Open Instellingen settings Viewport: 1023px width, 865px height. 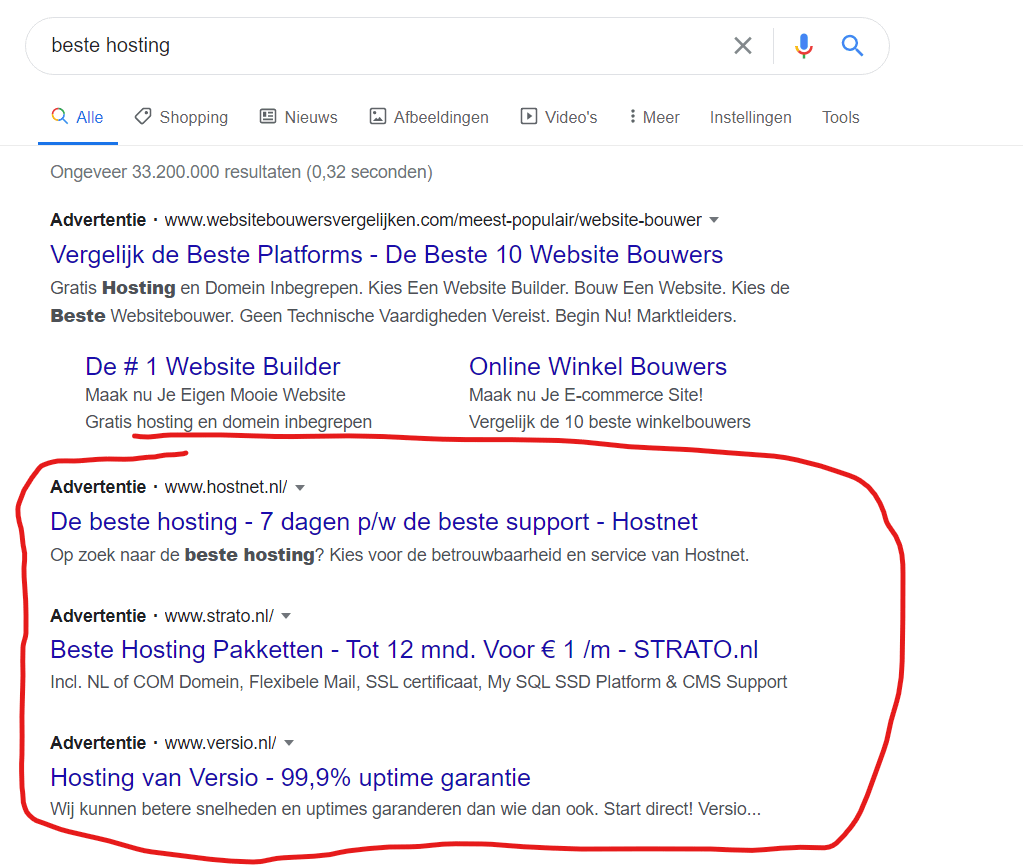pyautogui.click(x=750, y=117)
